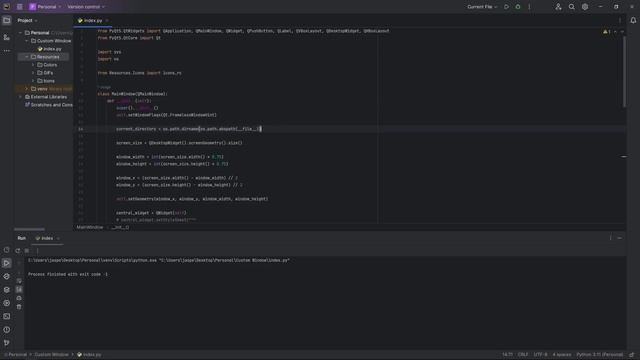640x360 pixels.
Task: Print console output with printer icon
Action: 19,298
